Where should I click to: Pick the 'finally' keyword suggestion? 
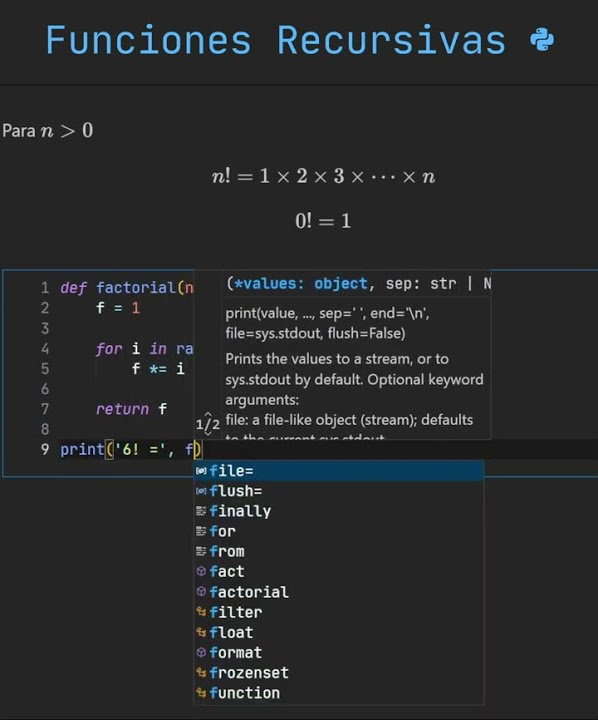point(339,511)
